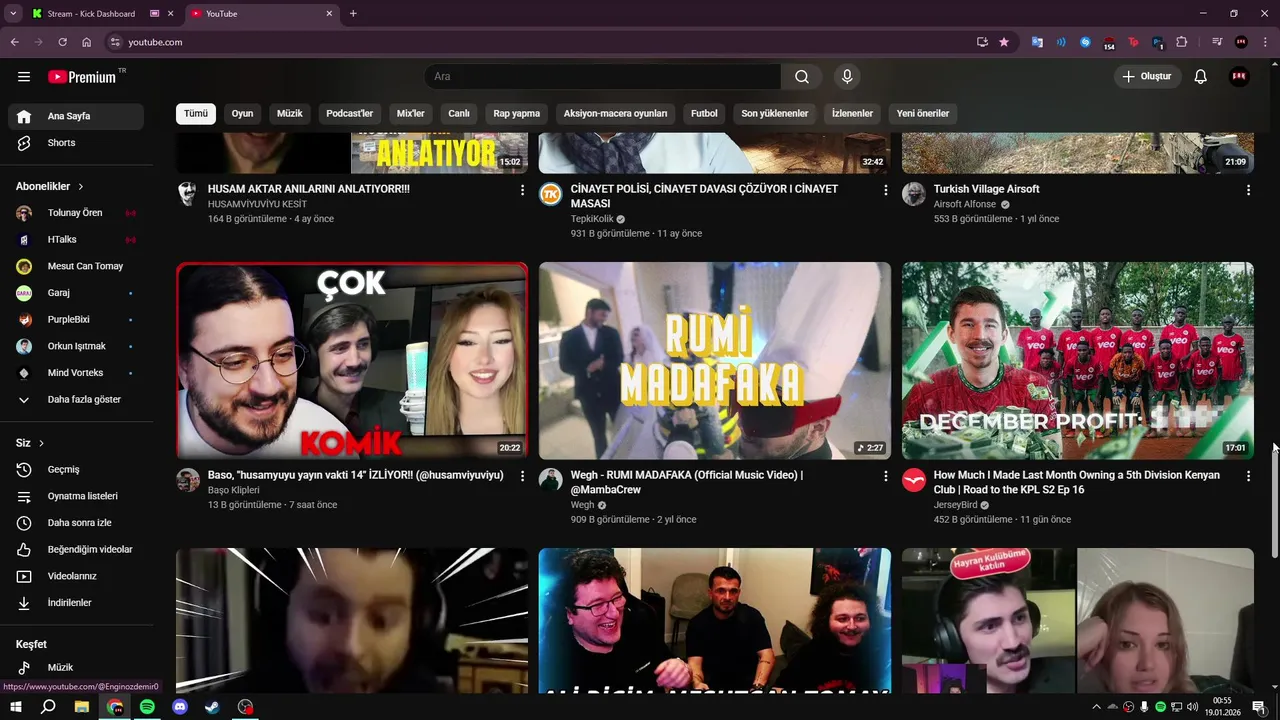The image size is (1280, 720).
Task: Open TepkiKolik channel avatar
Action: pos(551,194)
